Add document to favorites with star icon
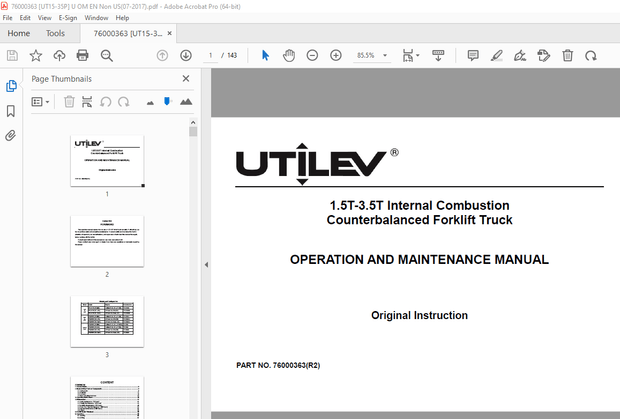Screen dimensions: 620x419 click(x=36, y=56)
